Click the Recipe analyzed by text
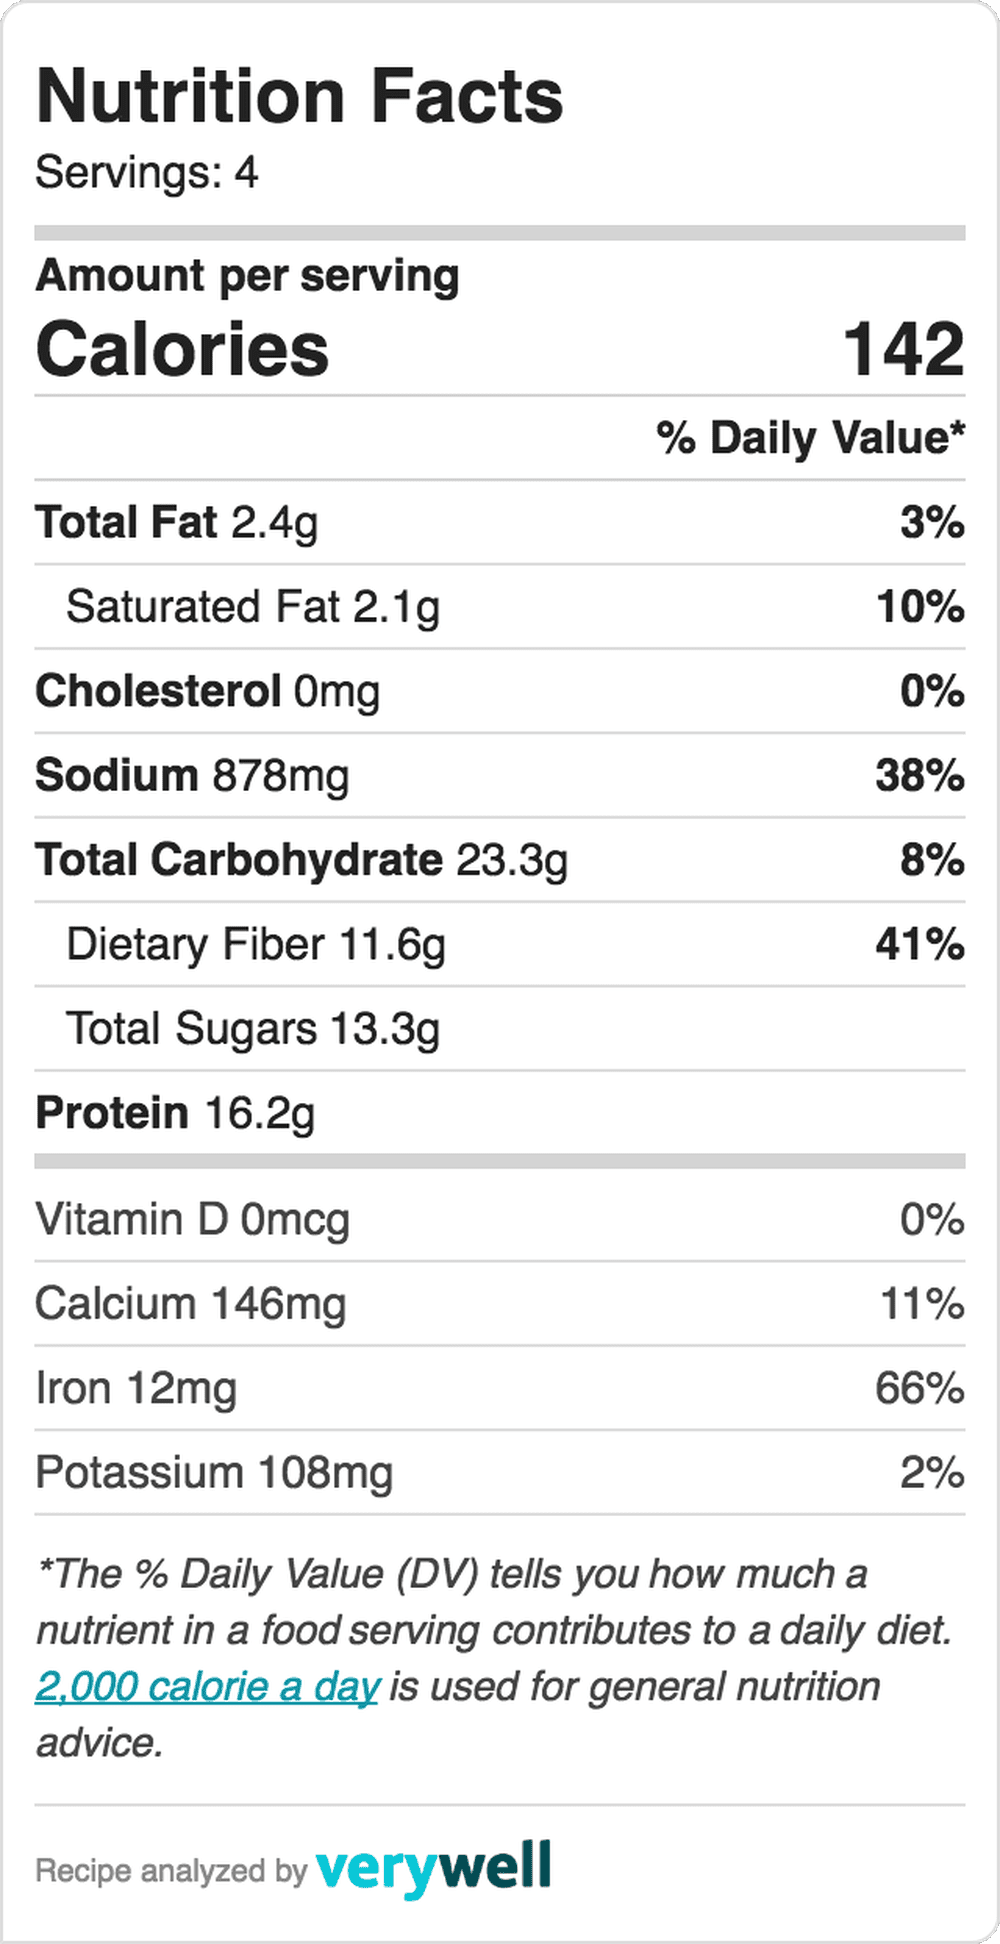This screenshot has height=1944, width=1000. [x=171, y=1871]
